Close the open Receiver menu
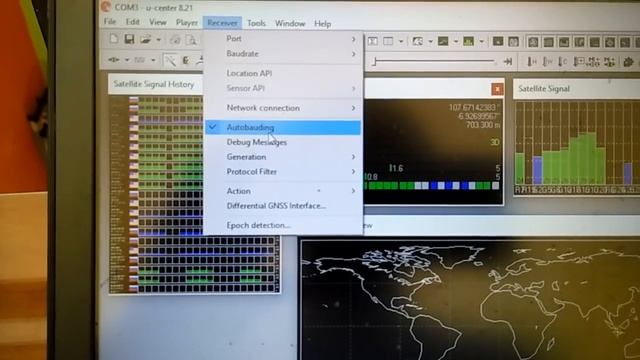The height and width of the screenshot is (360, 640). [222, 23]
